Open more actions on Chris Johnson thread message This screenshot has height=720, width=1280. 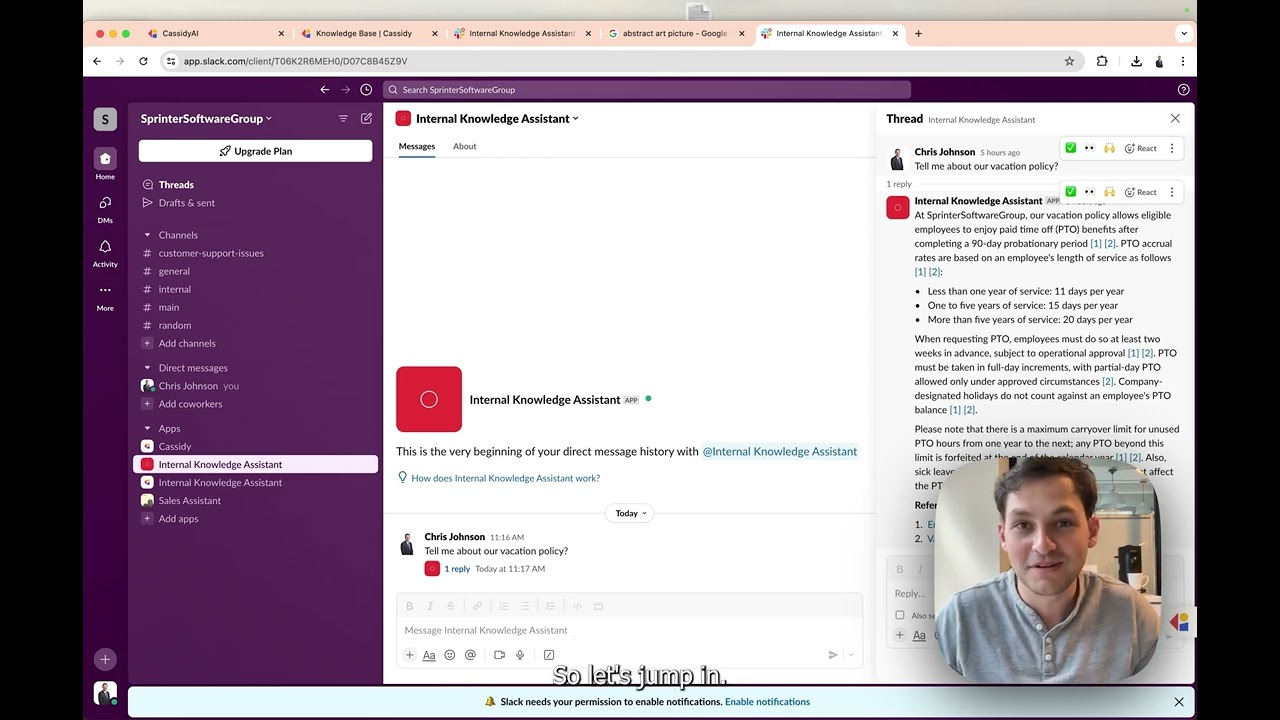[1172, 148]
